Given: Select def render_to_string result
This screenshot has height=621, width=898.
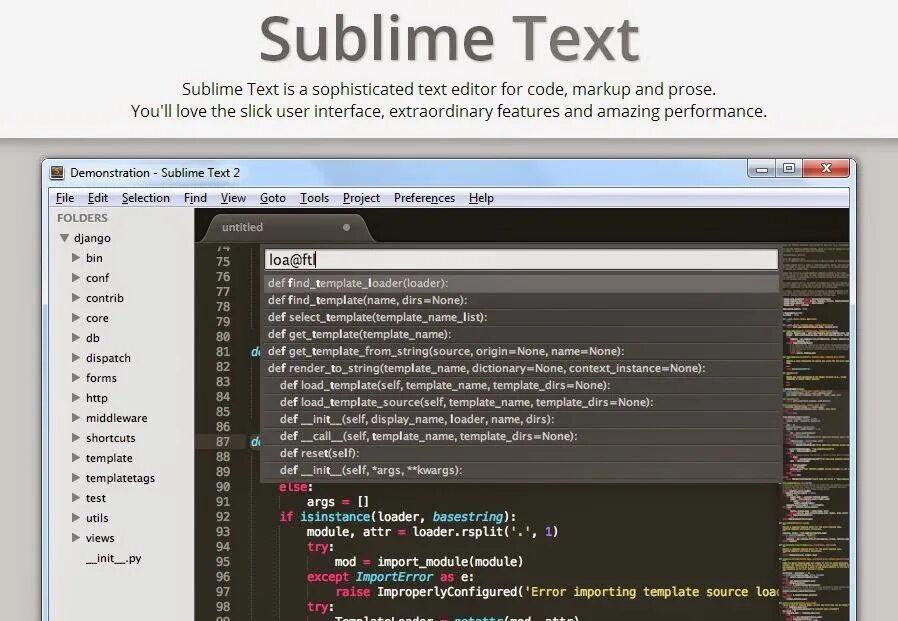Looking at the screenshot, I should point(521,368).
